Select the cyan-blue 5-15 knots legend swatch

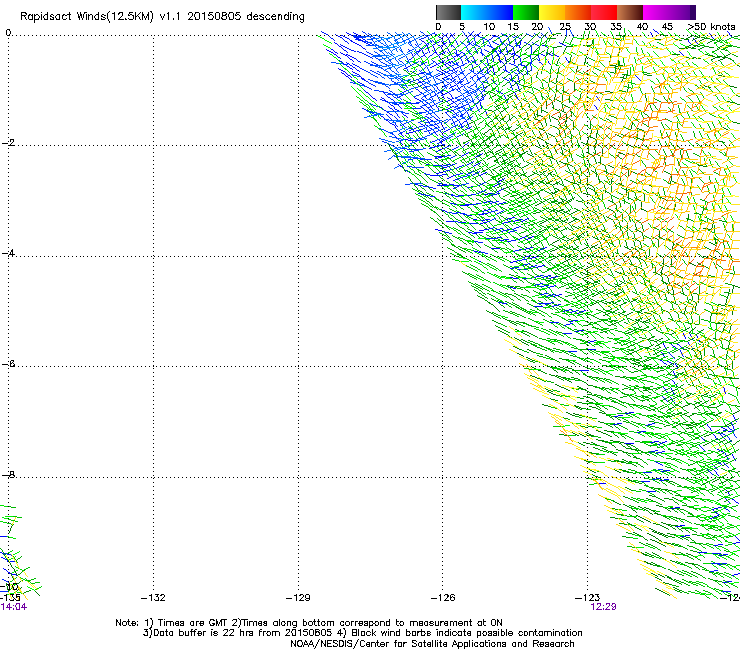487,12
